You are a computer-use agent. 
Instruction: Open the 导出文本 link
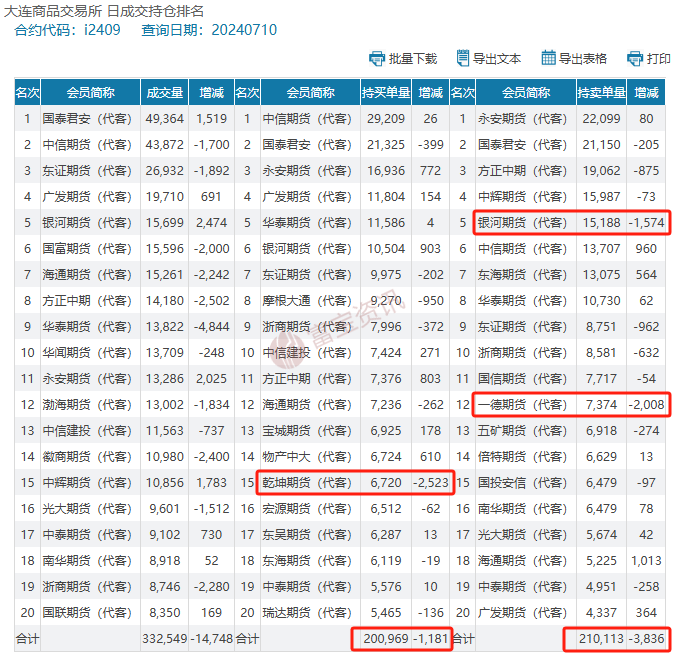[497, 59]
